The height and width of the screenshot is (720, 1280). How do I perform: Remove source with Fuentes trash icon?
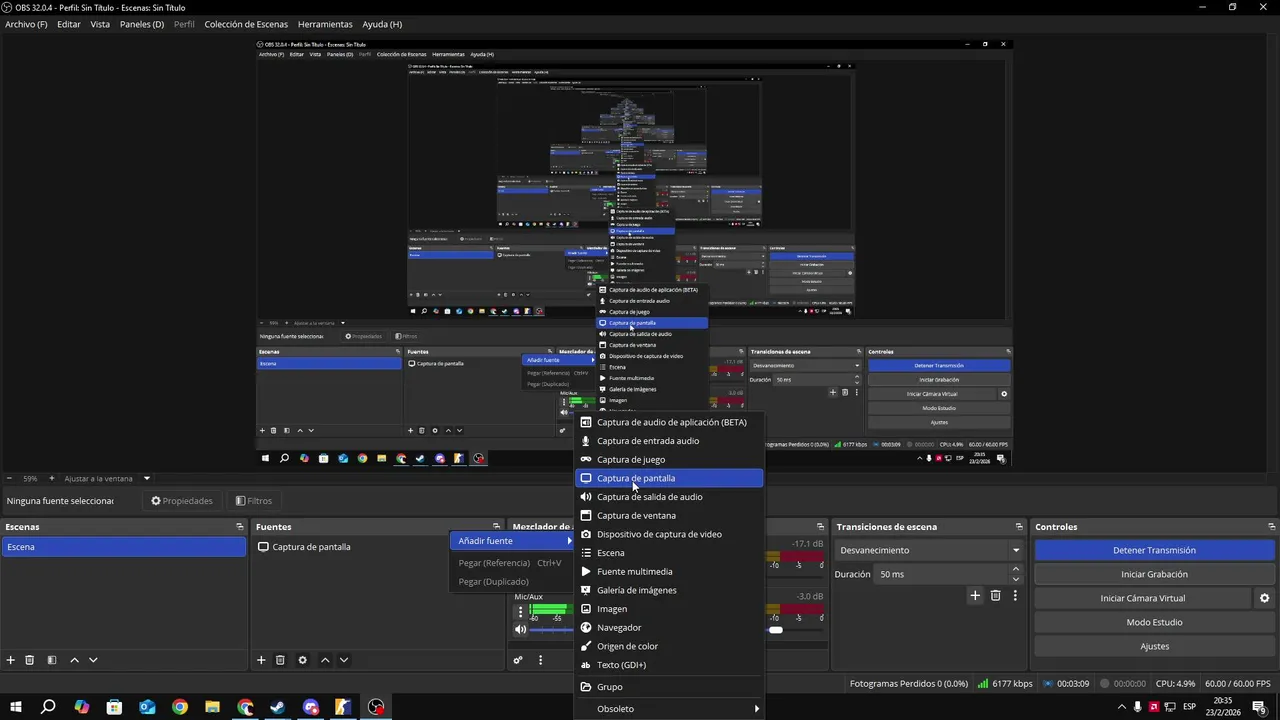(280, 660)
